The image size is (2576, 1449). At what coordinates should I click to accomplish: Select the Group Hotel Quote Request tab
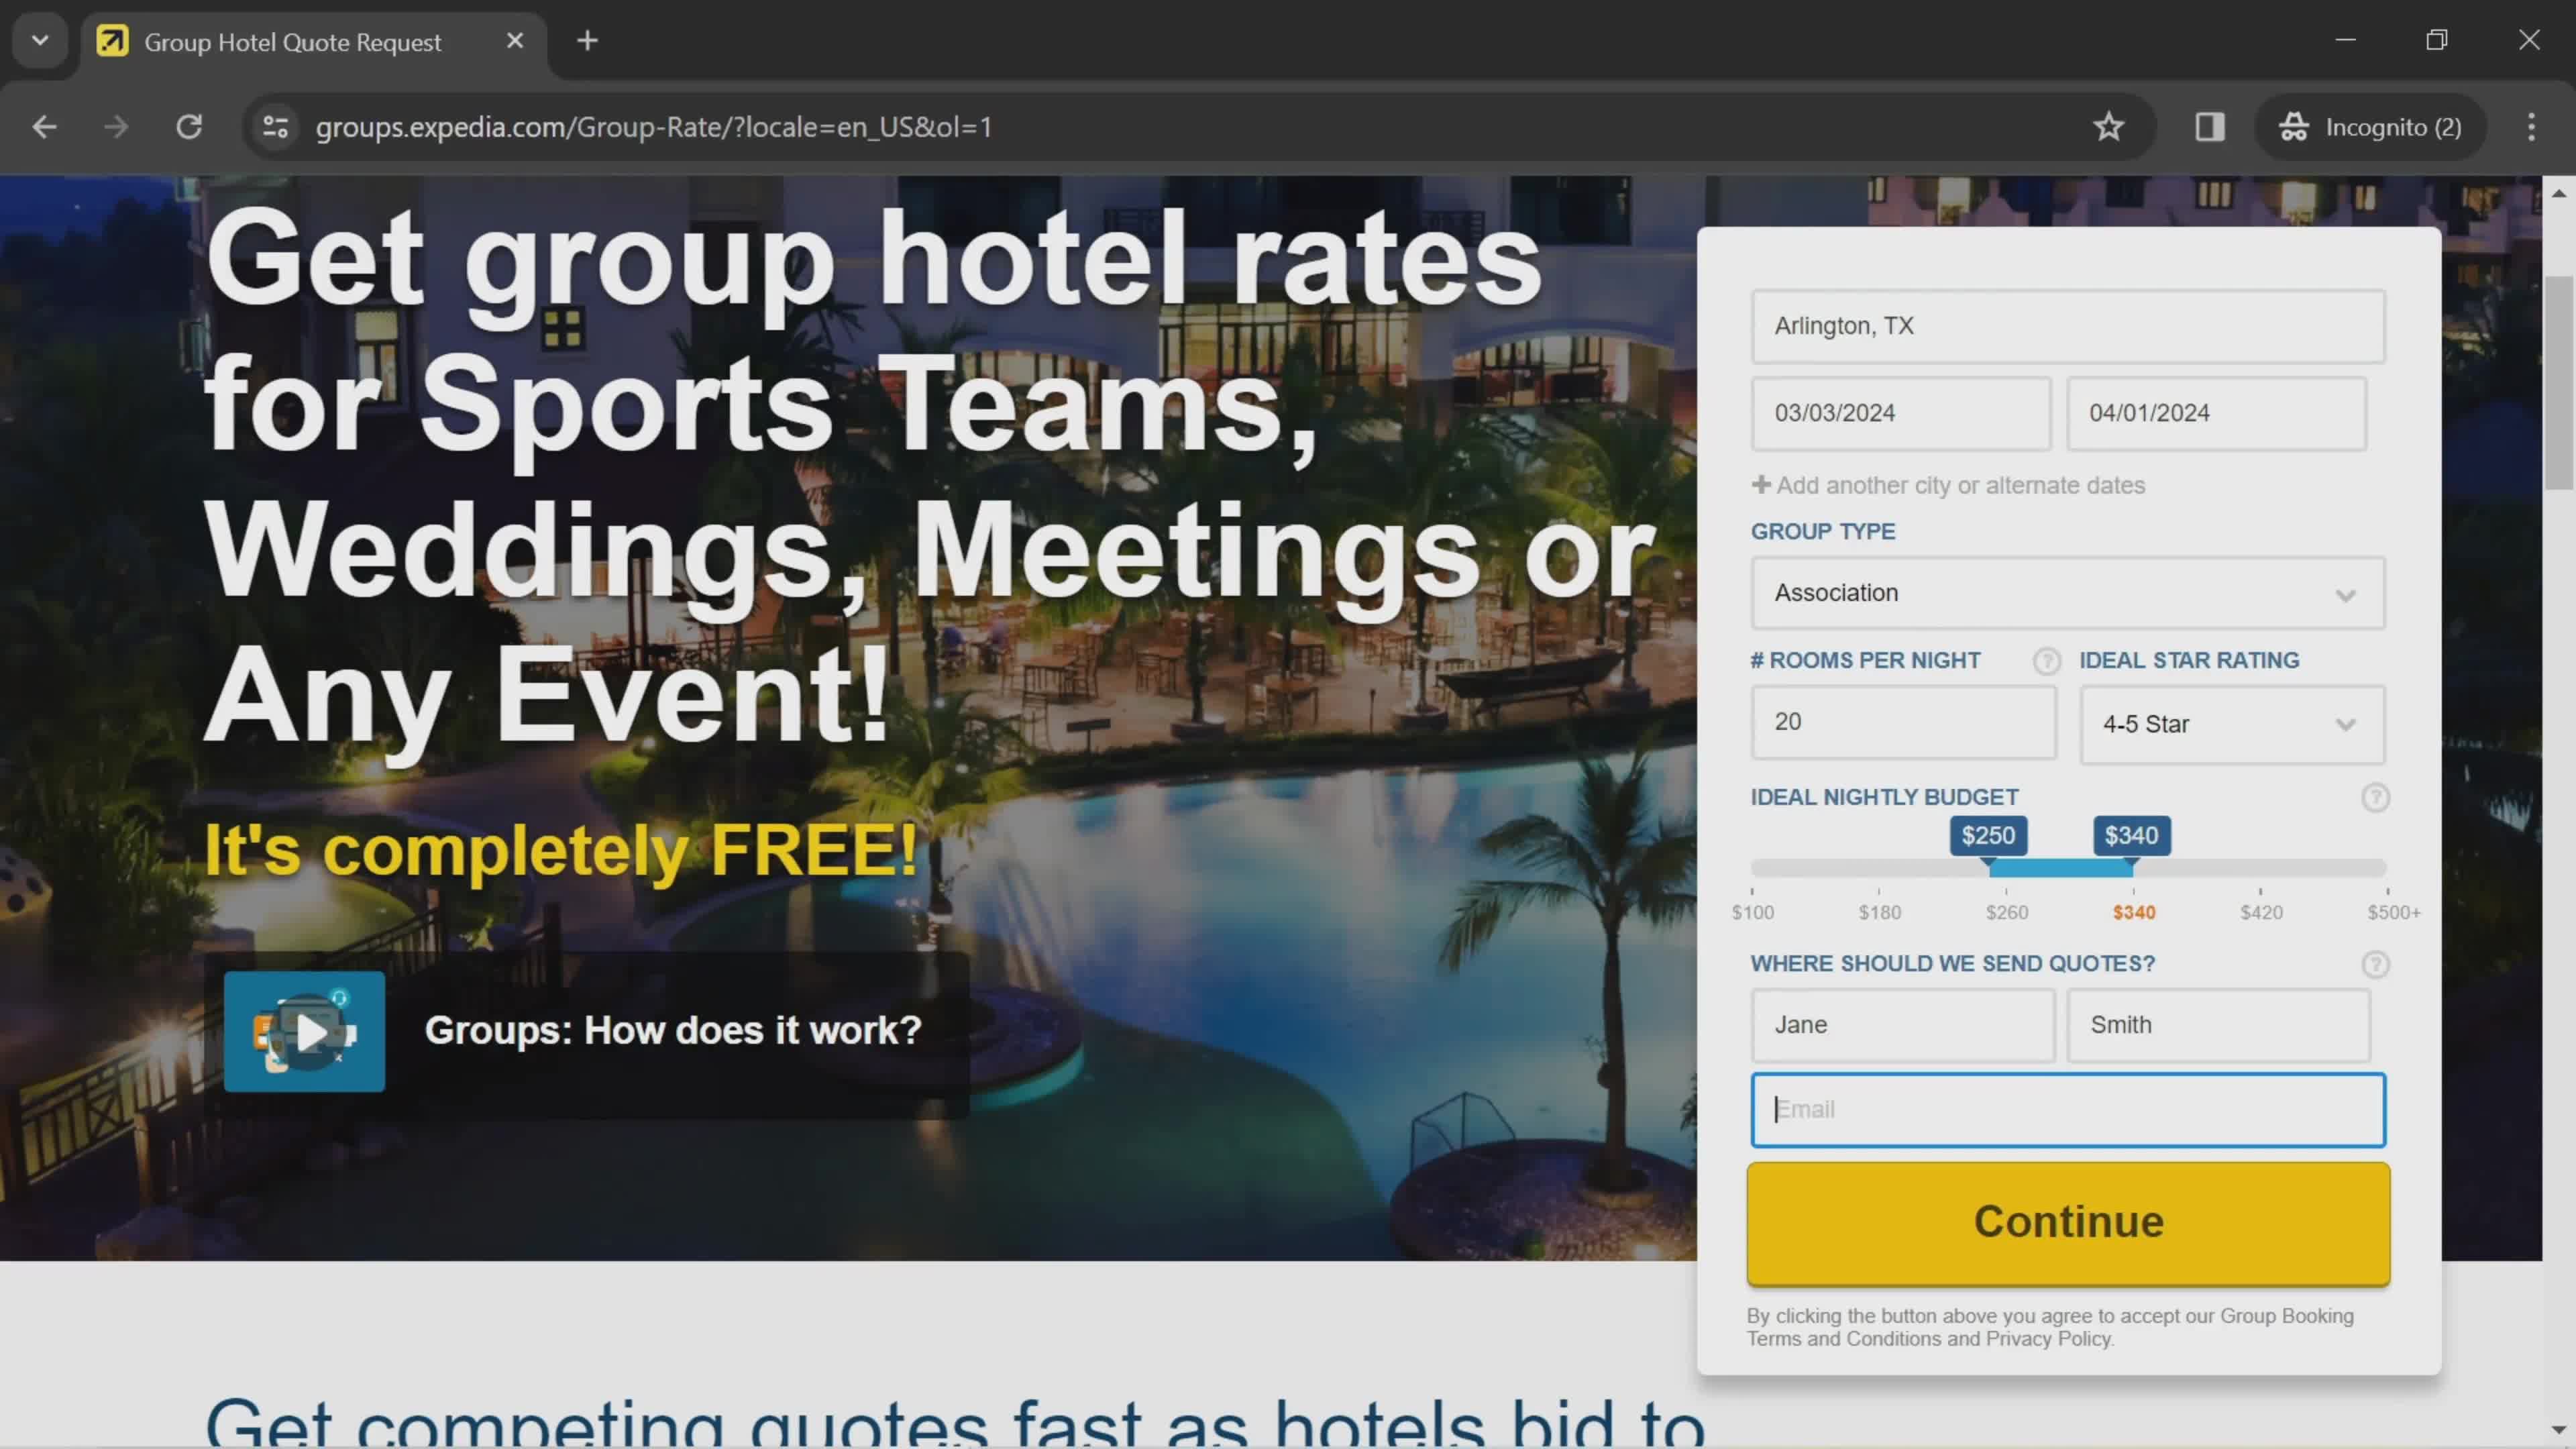312,42
